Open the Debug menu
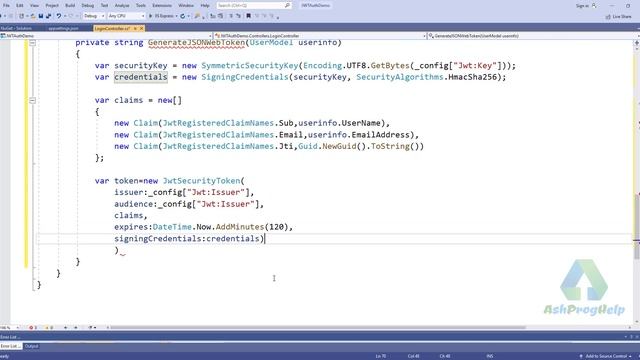Viewport: 640px width, 360px height. 87,5
